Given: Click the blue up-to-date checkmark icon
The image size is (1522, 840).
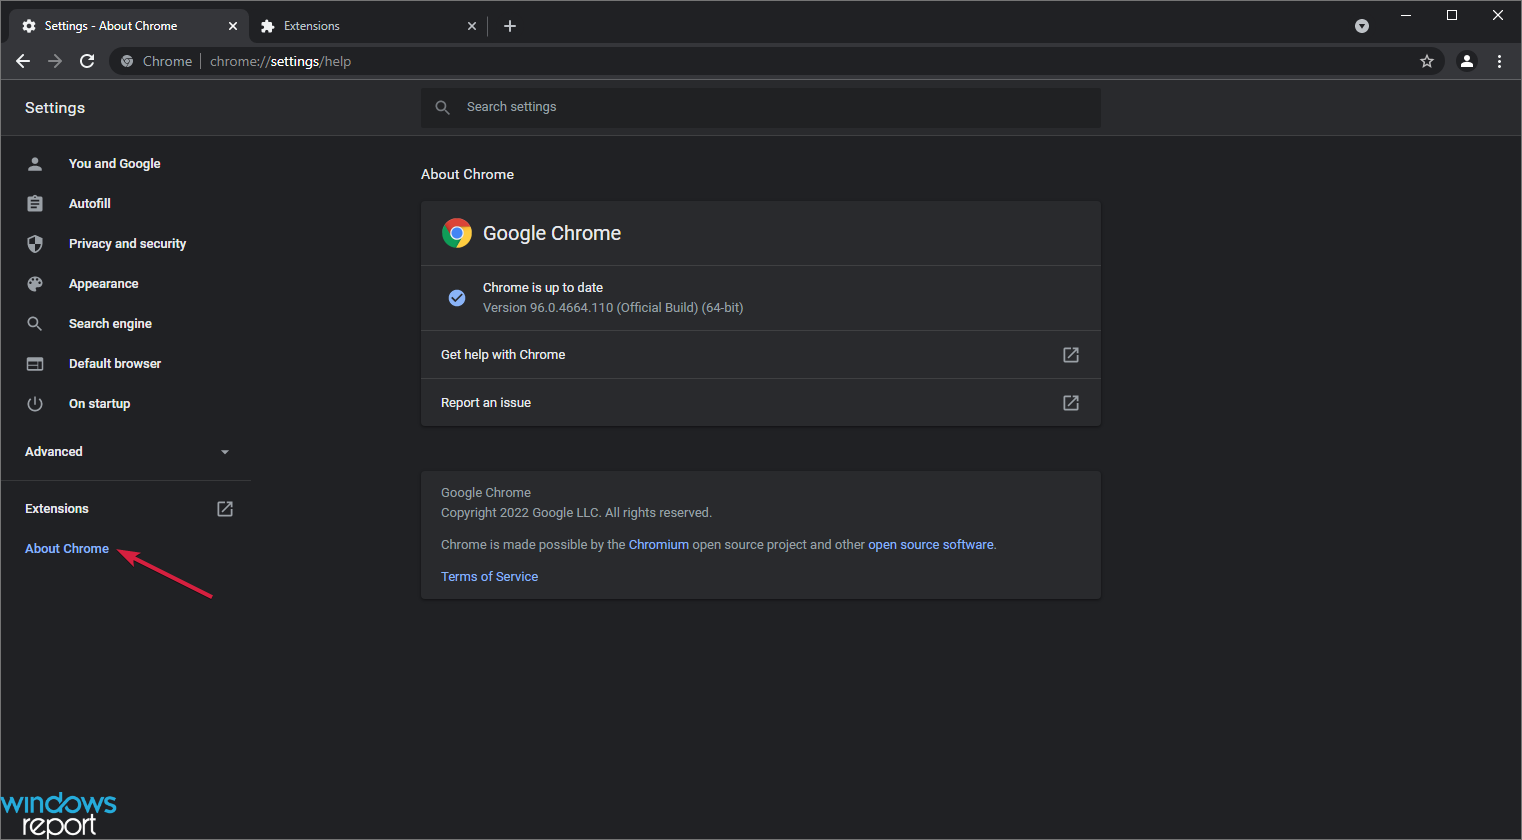Looking at the screenshot, I should tap(457, 298).
